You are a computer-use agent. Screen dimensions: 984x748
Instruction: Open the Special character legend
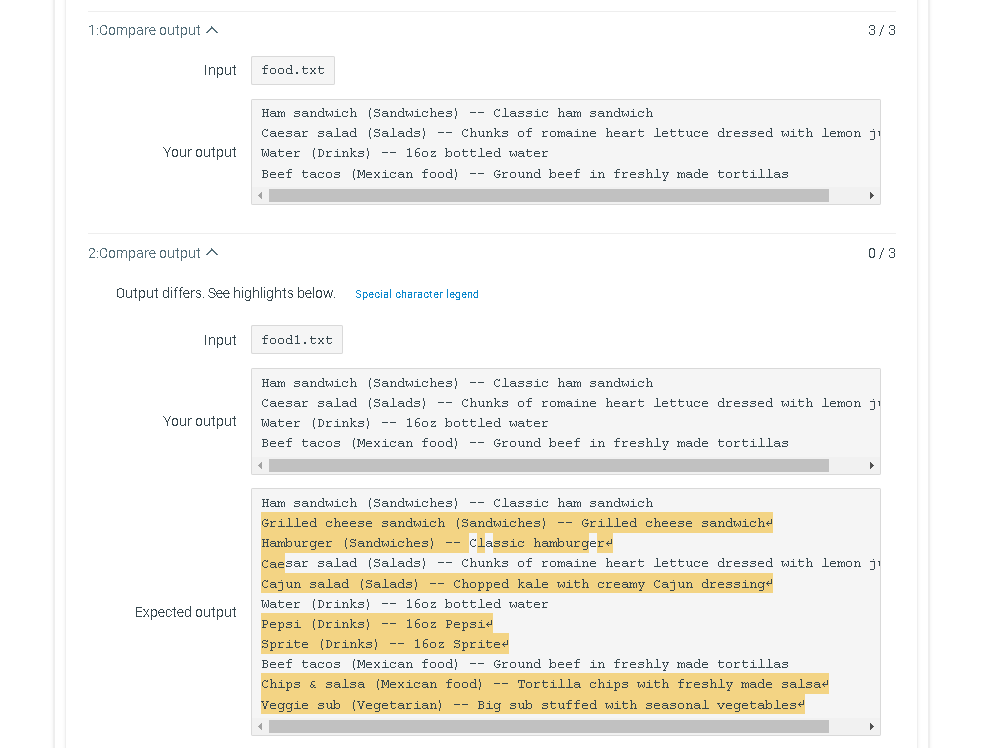tap(416, 294)
